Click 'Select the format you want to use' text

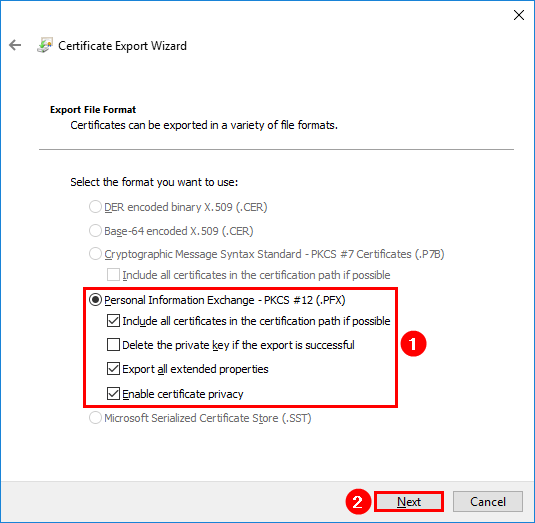154,182
